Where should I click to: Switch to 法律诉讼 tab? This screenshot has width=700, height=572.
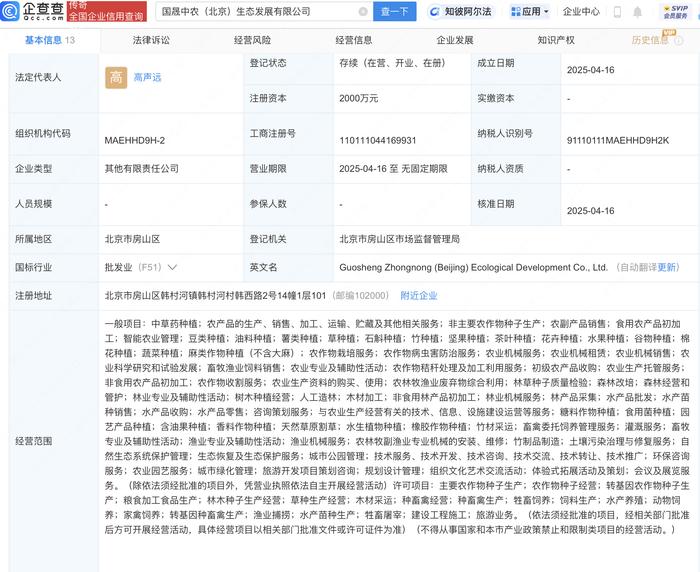tap(151, 40)
